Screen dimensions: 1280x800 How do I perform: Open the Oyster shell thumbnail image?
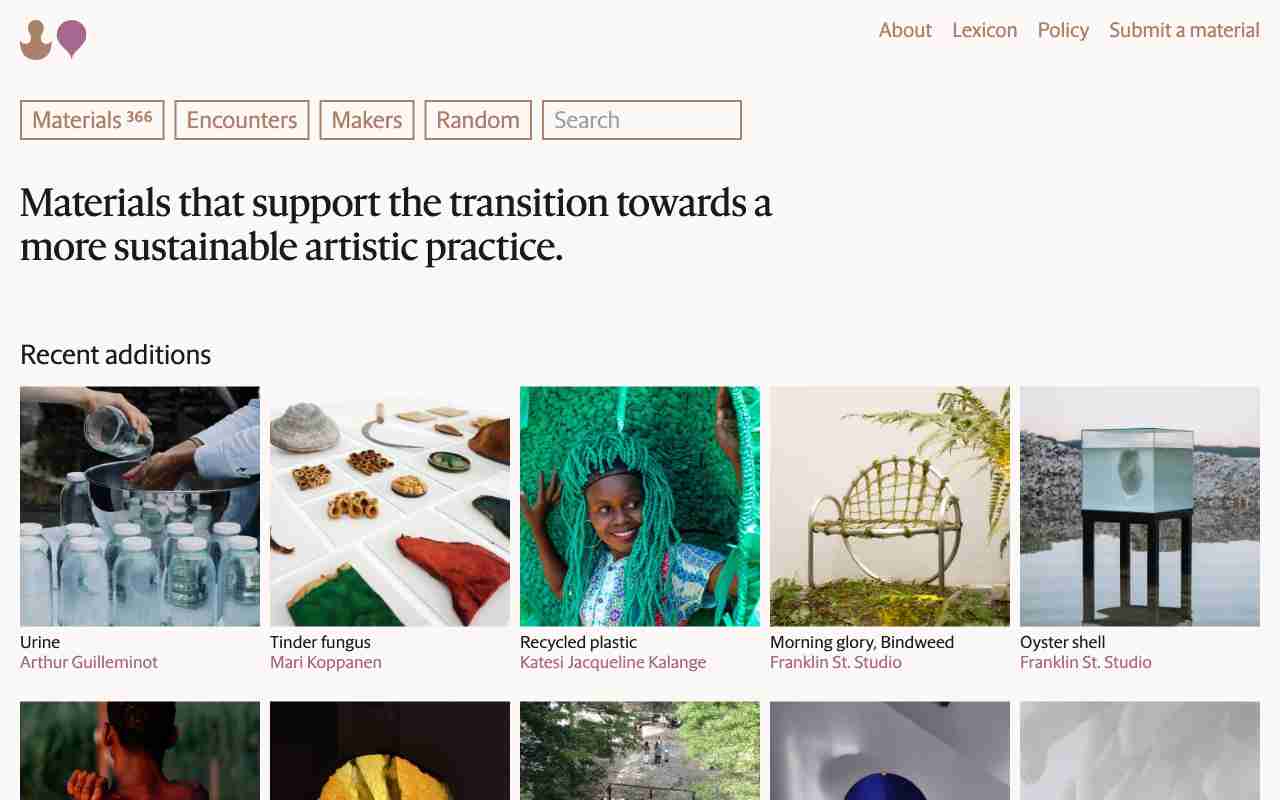[x=1140, y=506]
